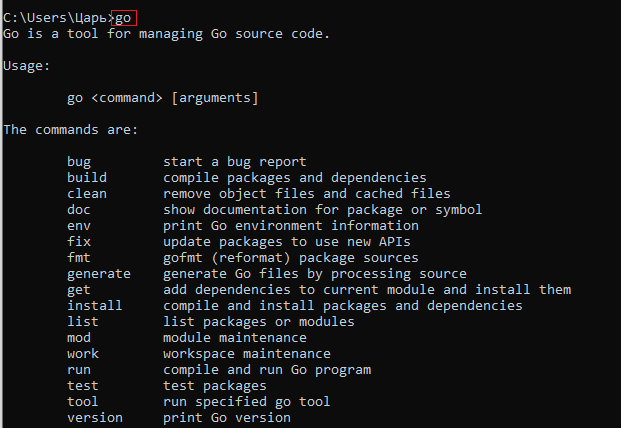Click the 'fix' command entry
The width and height of the screenshot is (621, 428).
pos(79,242)
